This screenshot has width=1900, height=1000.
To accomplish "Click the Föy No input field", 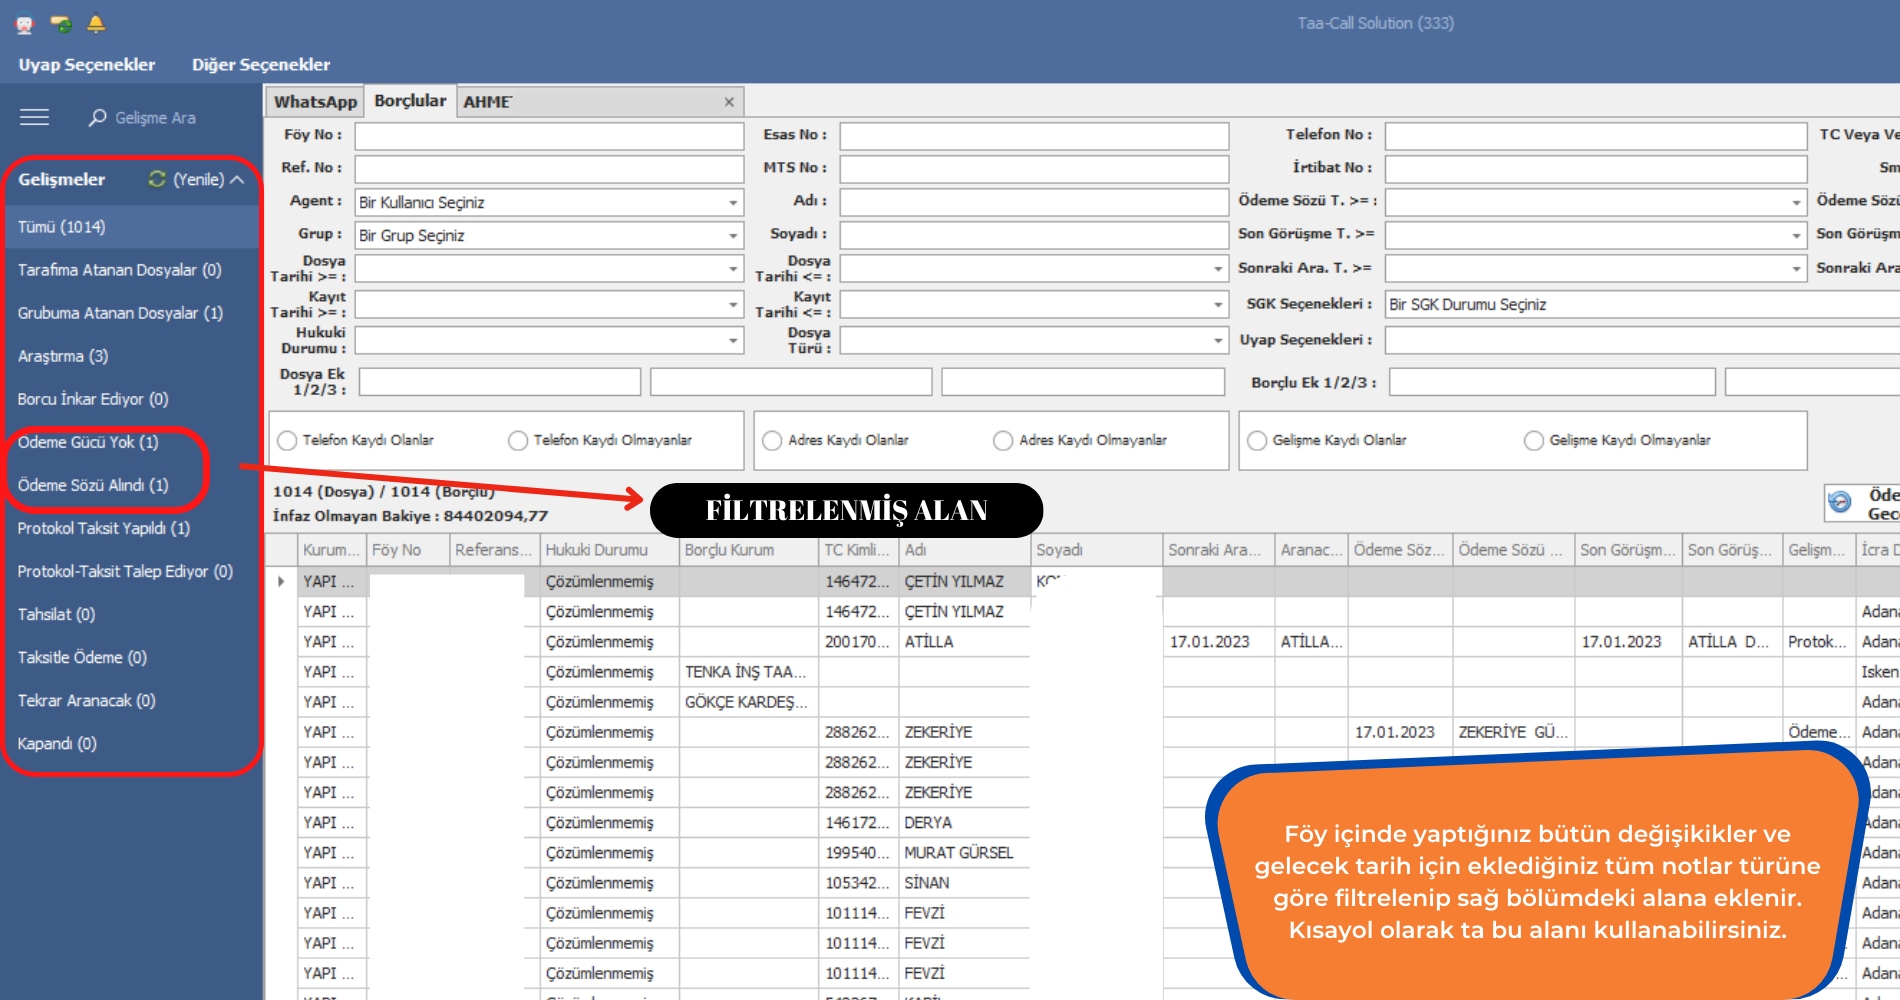I will point(549,136).
